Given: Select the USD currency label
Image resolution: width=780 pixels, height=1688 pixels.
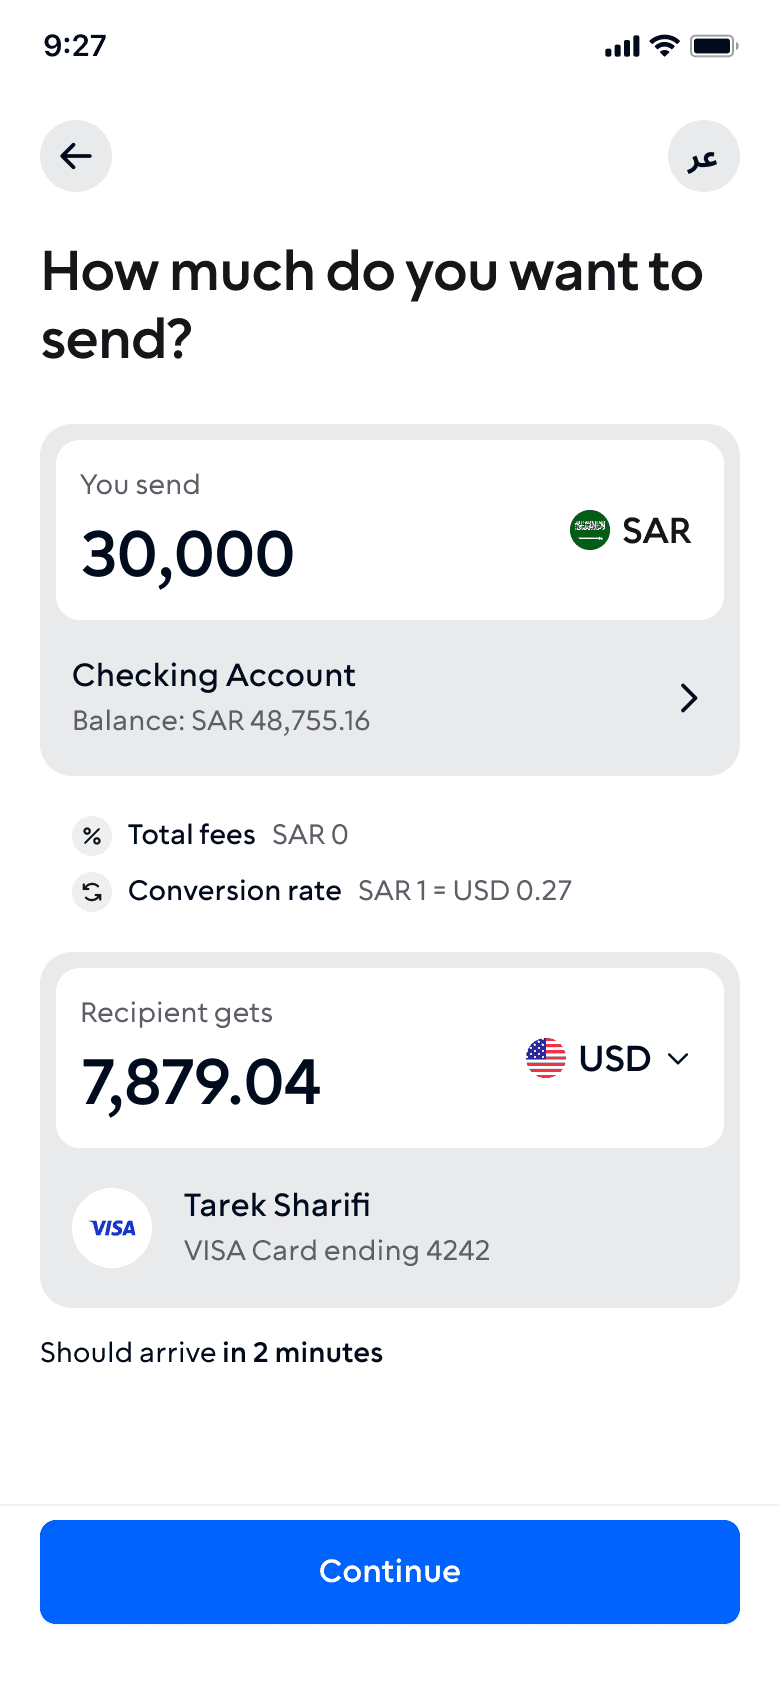Looking at the screenshot, I should point(615,1058).
